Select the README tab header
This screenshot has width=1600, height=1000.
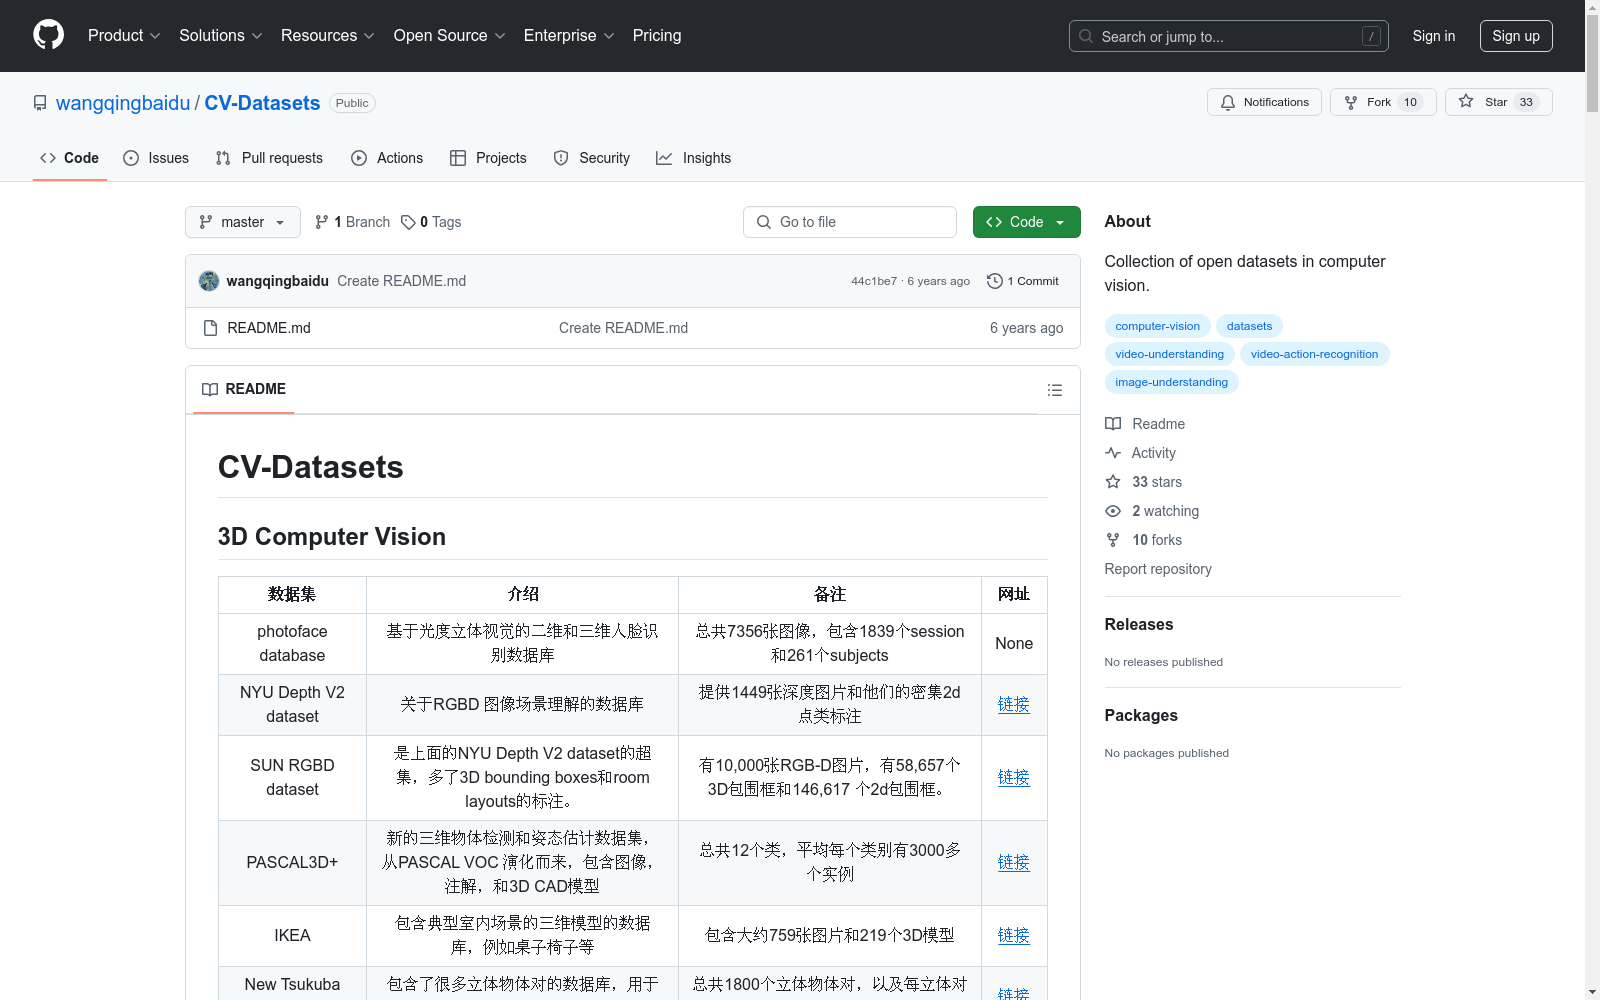(x=244, y=389)
